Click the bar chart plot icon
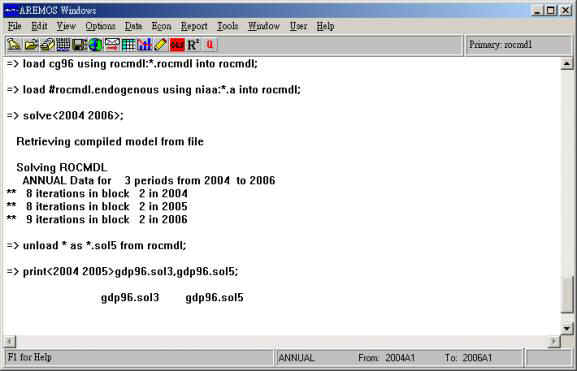577x371 pixels. (x=145, y=45)
